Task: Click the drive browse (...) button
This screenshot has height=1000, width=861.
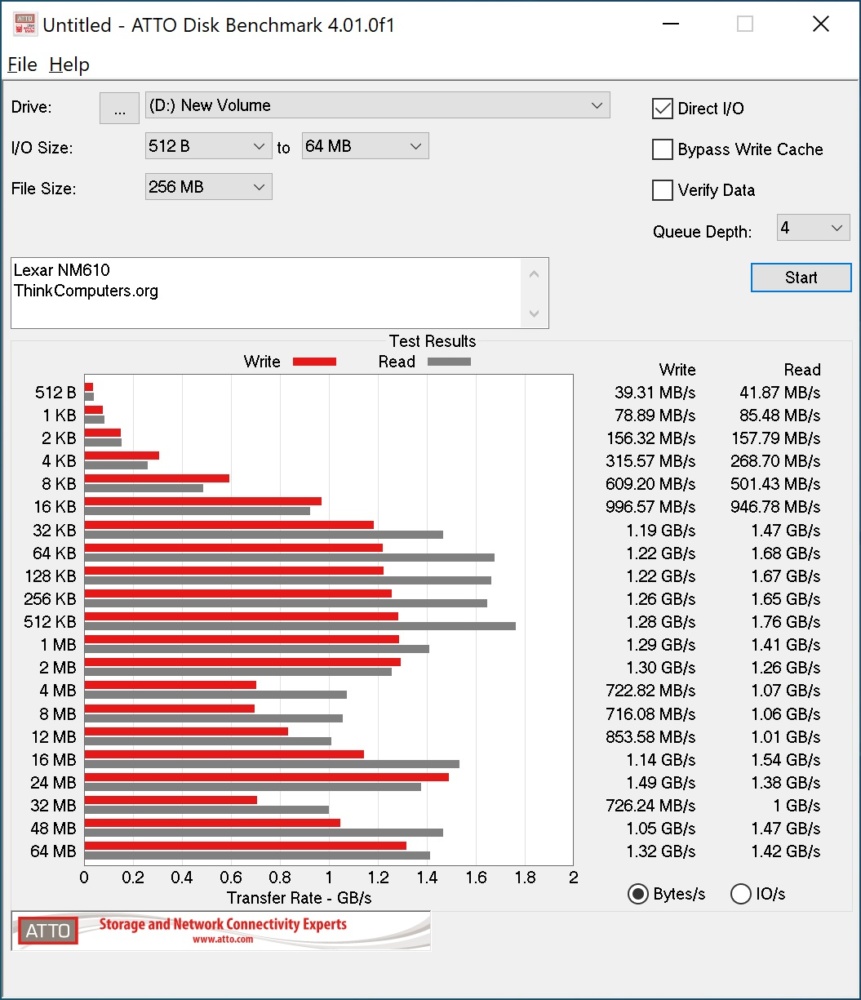Action: click(x=119, y=108)
